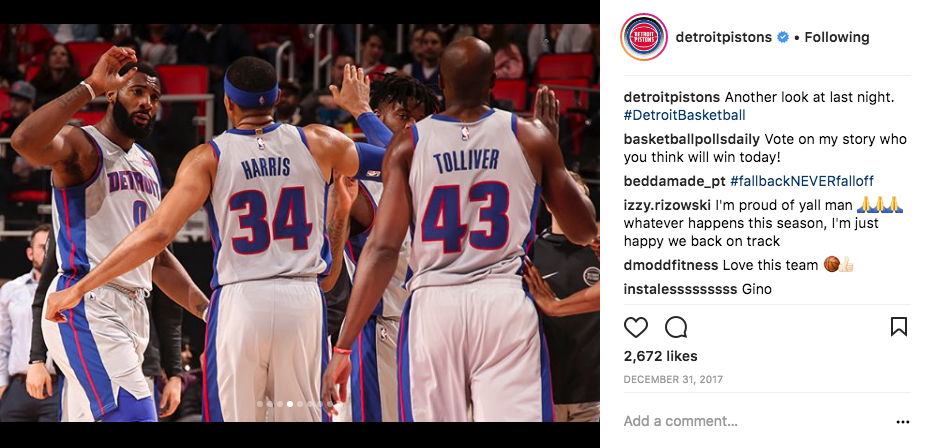
Task: Focus the Add a comment field
Action: click(x=756, y=421)
